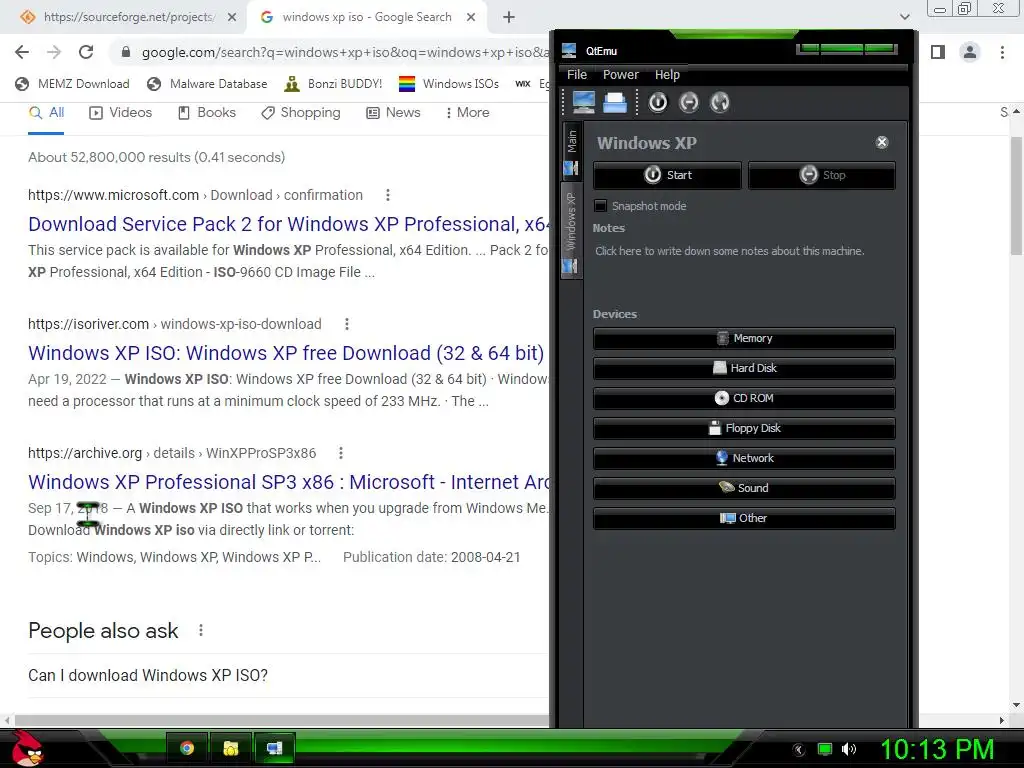This screenshot has width=1024, height=768.
Task: Click the Chrome profile avatar icon
Action: [x=970, y=52]
